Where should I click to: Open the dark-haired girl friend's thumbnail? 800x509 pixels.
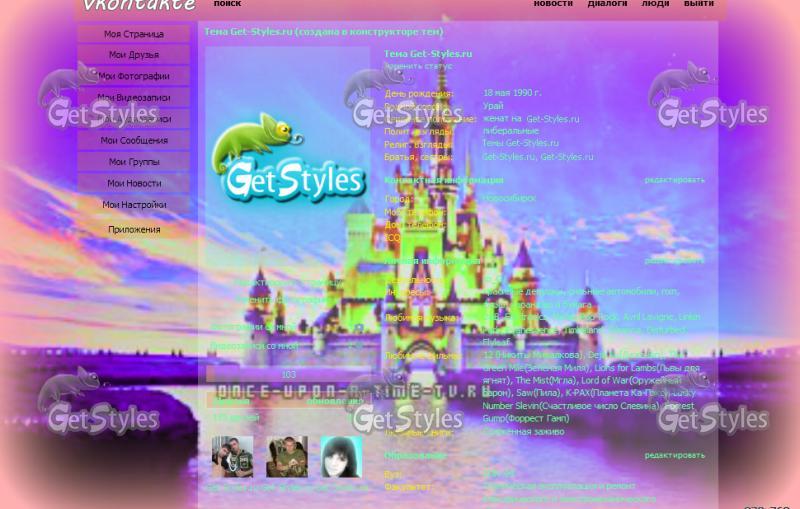coord(341,456)
